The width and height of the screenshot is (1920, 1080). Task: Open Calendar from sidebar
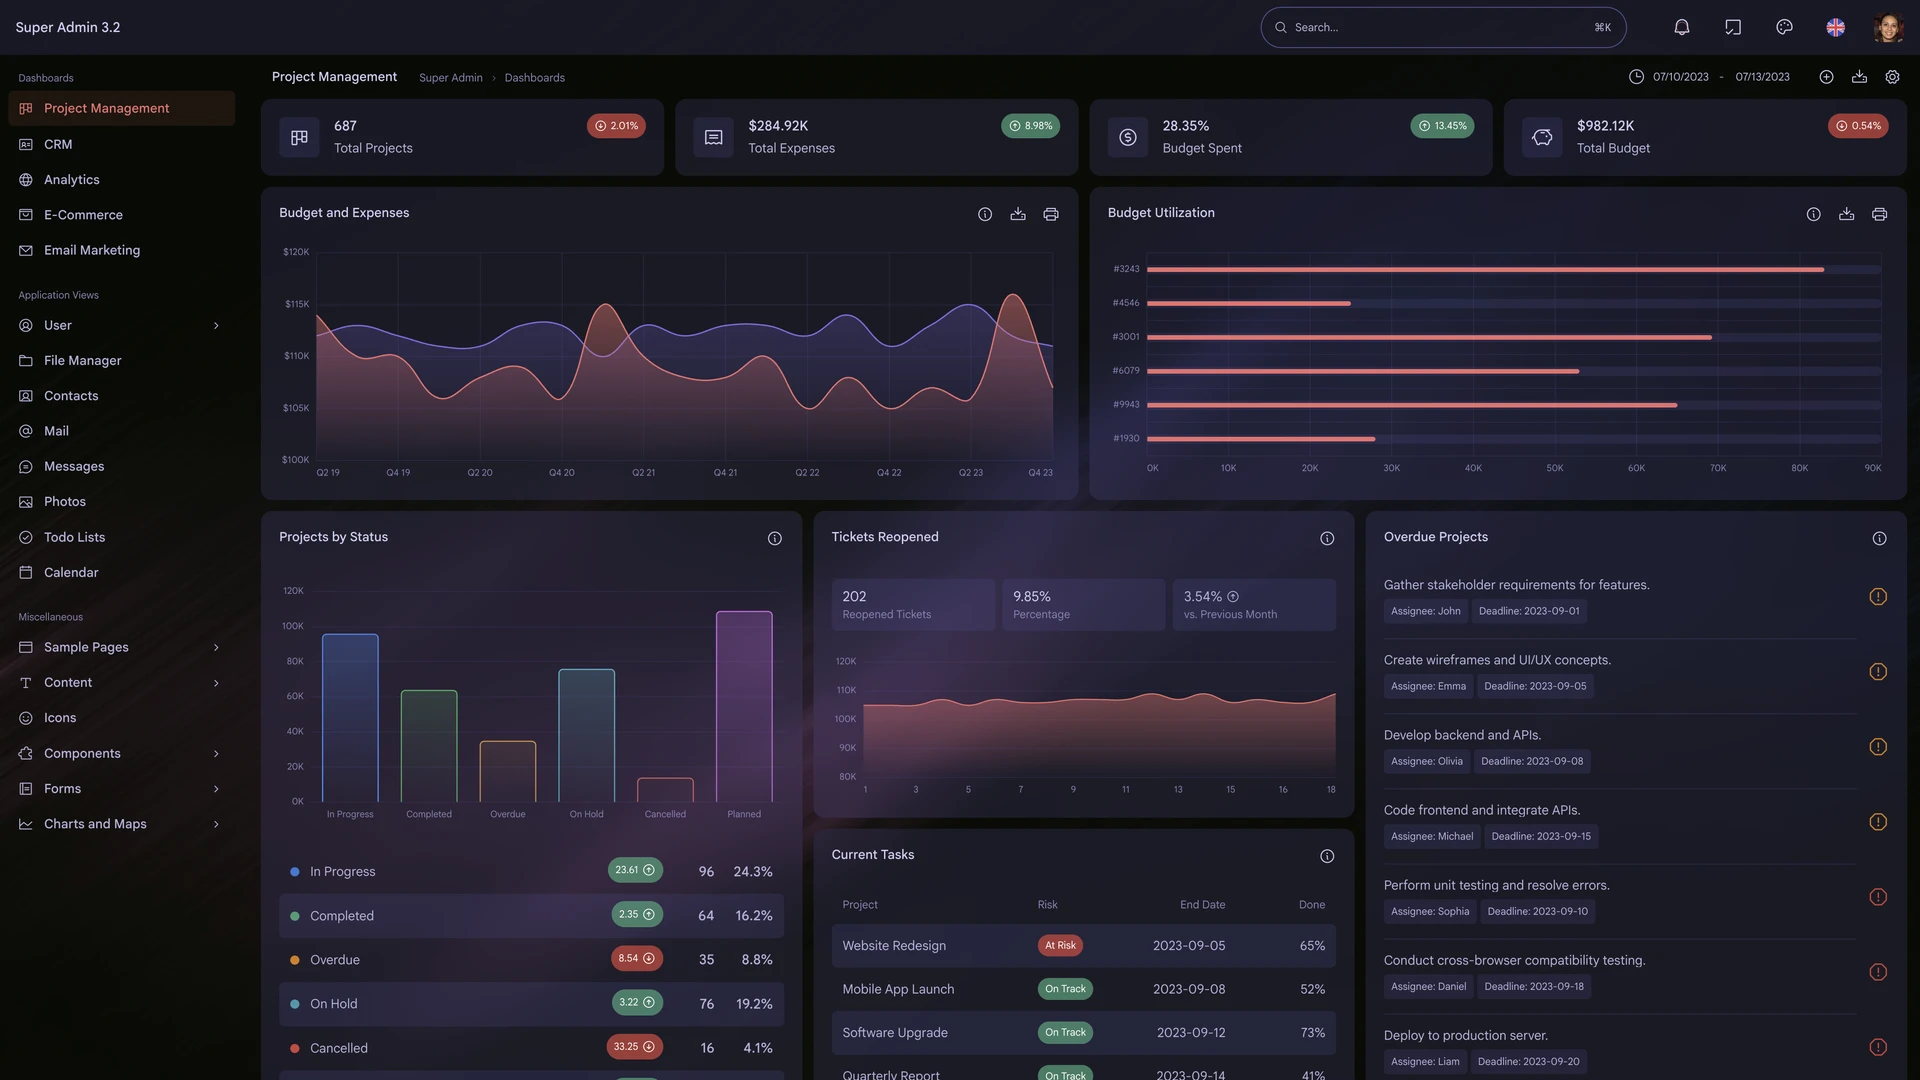(121, 572)
